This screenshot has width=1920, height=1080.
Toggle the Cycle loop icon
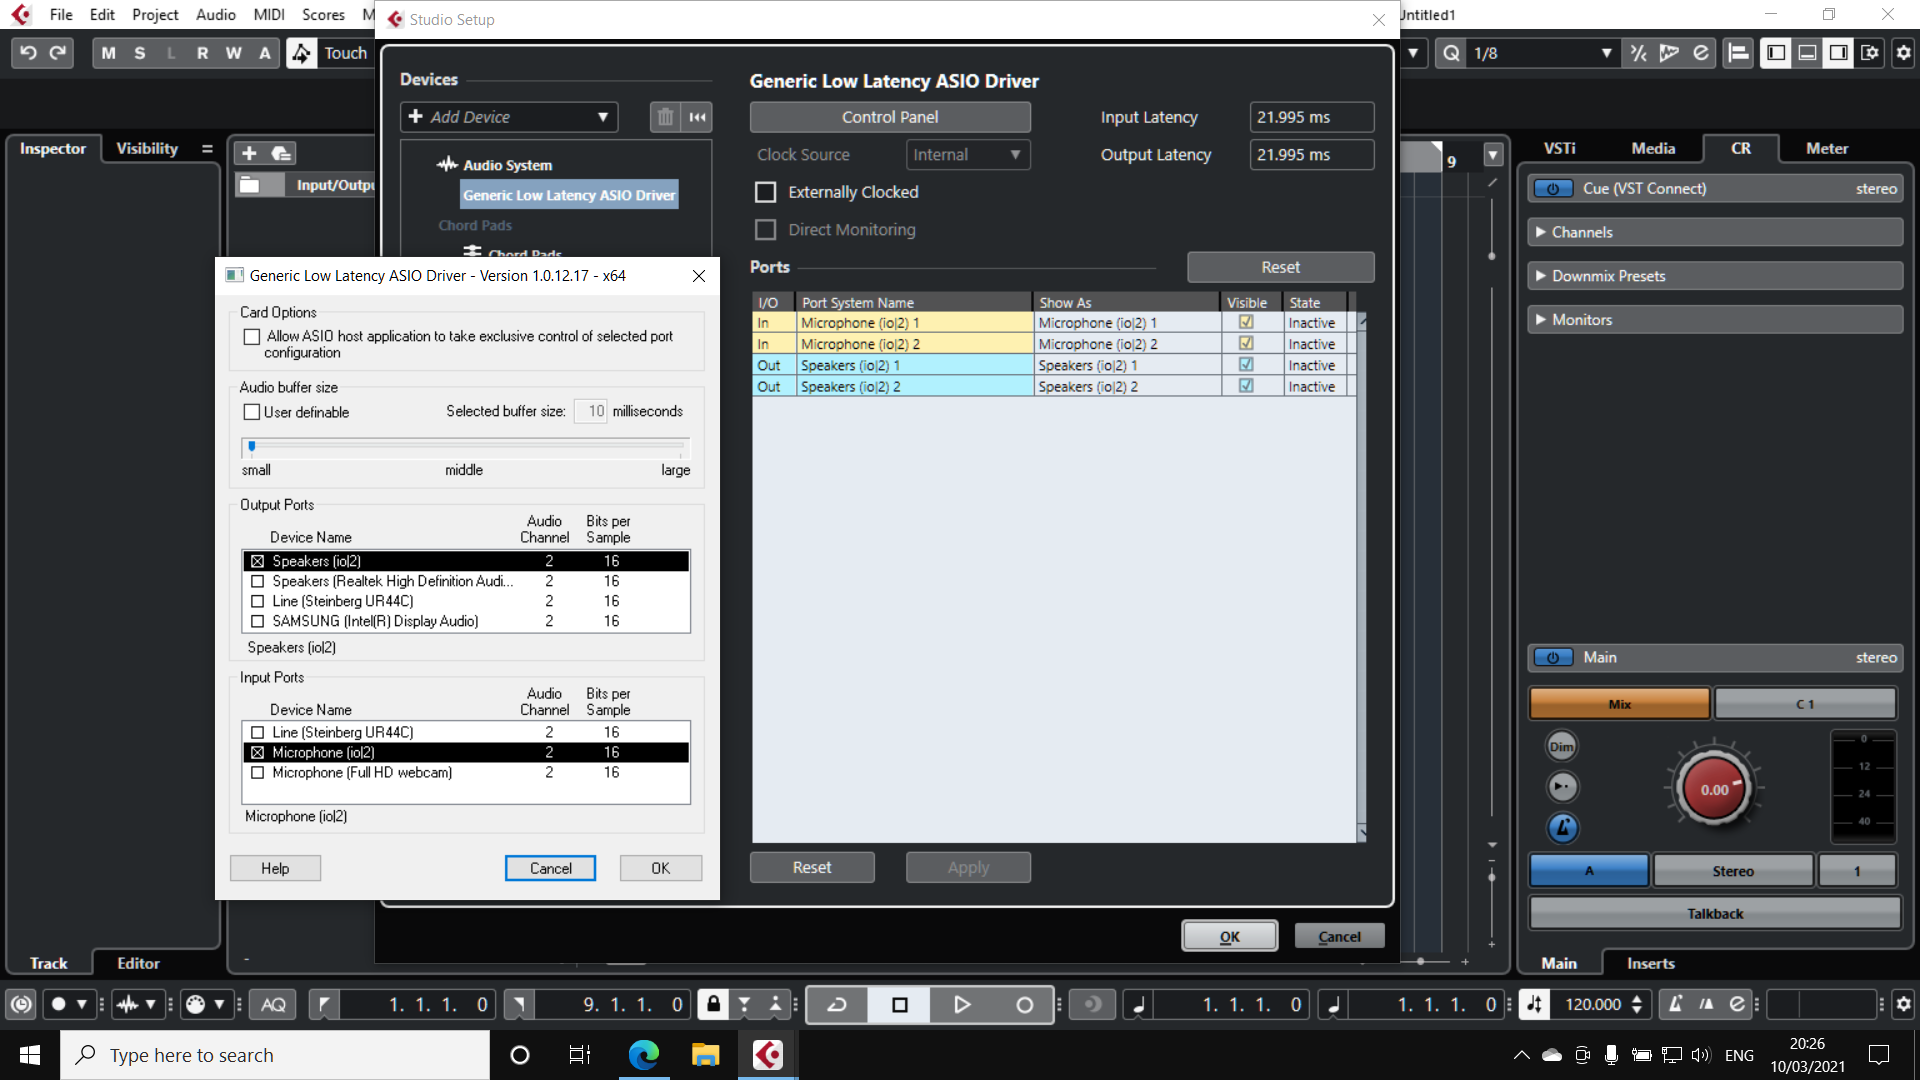point(837,1005)
